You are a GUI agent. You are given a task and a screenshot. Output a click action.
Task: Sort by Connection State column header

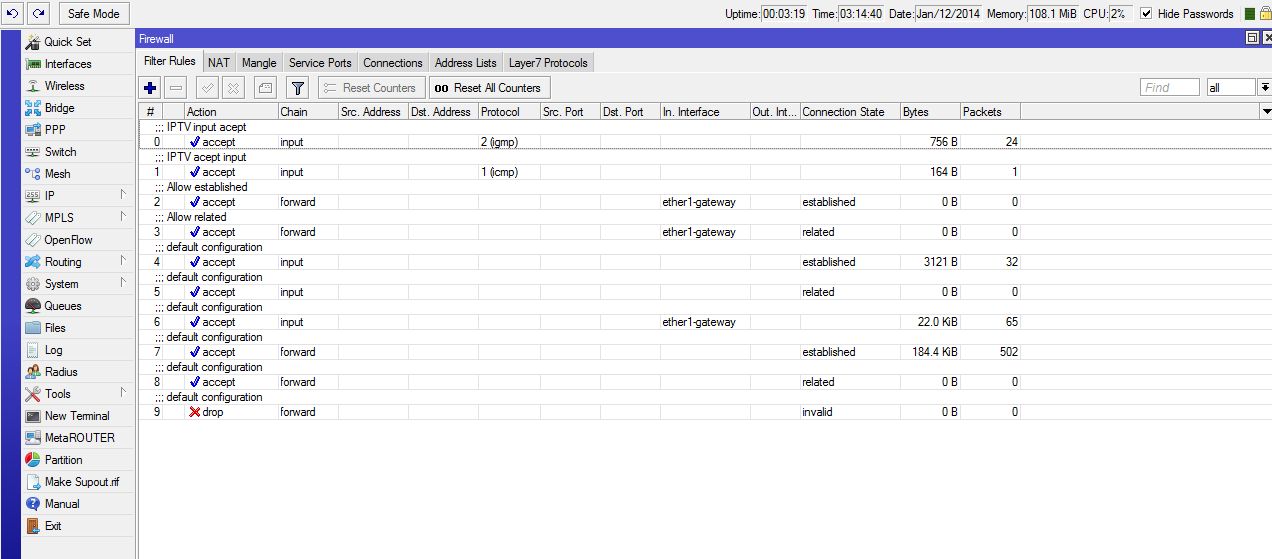coord(850,112)
